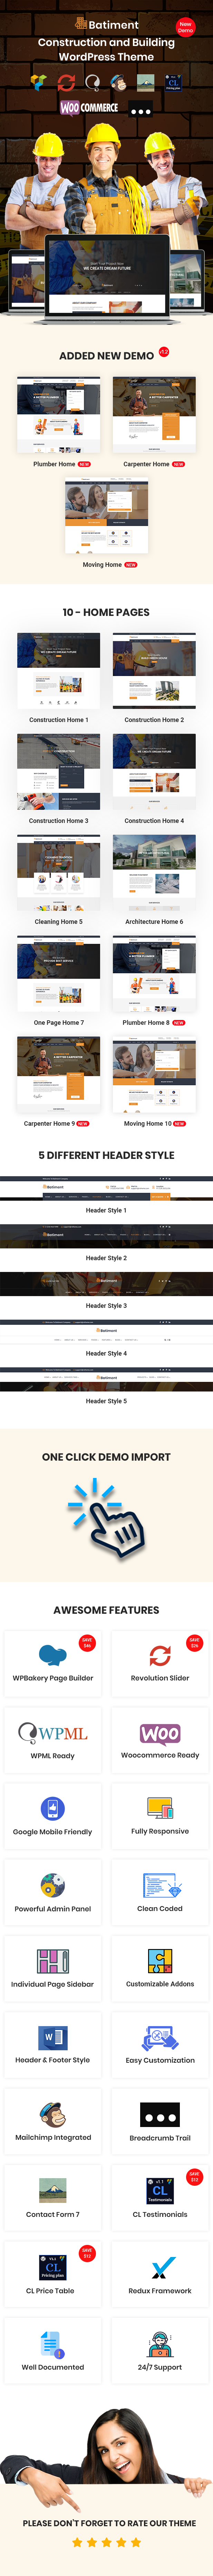Click the Fully Responsive devices icon

tap(160, 1808)
